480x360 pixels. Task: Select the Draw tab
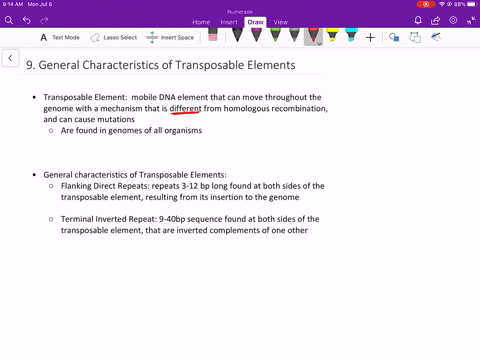[255, 22]
